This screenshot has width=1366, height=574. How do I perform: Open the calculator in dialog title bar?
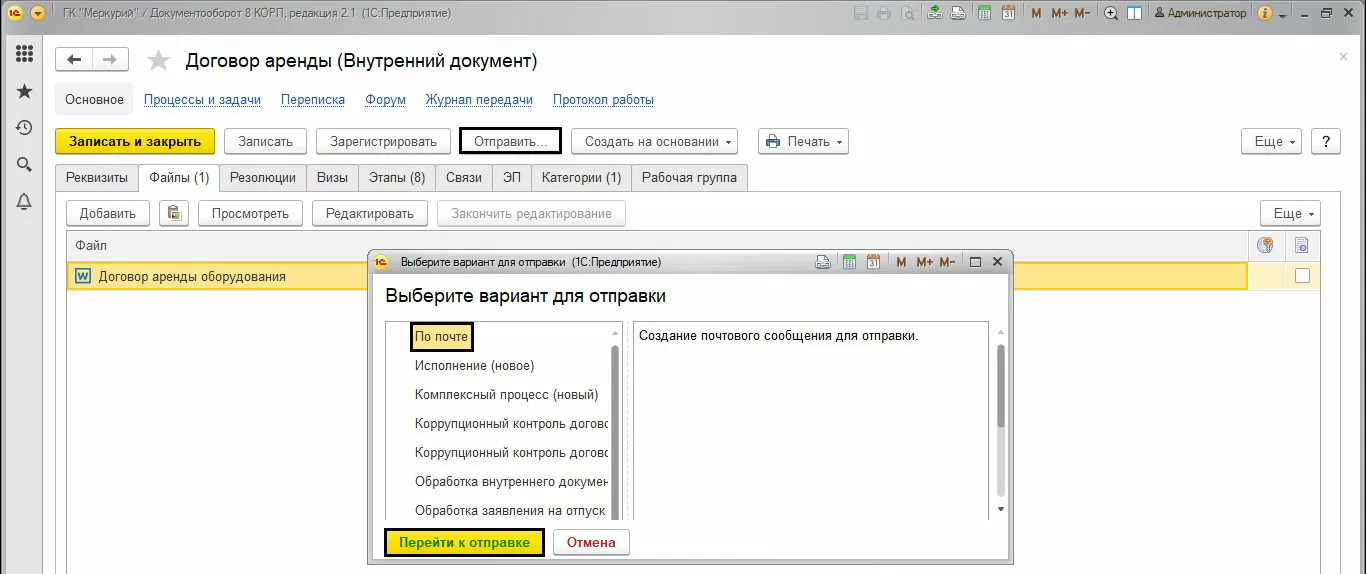849,262
